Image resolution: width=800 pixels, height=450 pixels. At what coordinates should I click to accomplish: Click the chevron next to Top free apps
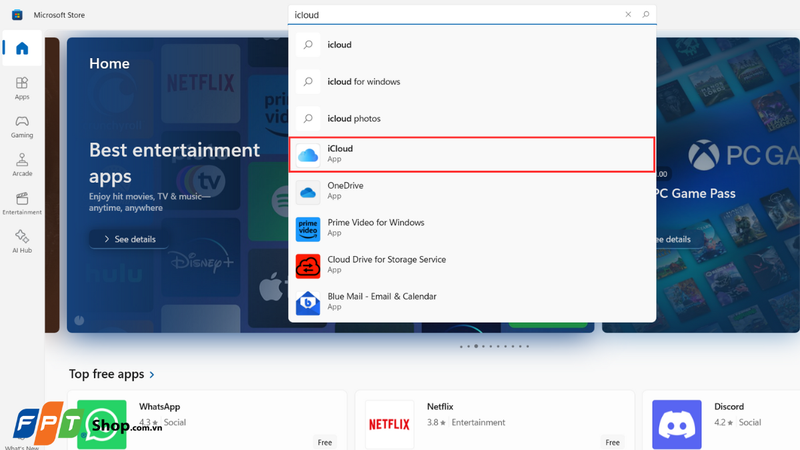coord(152,375)
